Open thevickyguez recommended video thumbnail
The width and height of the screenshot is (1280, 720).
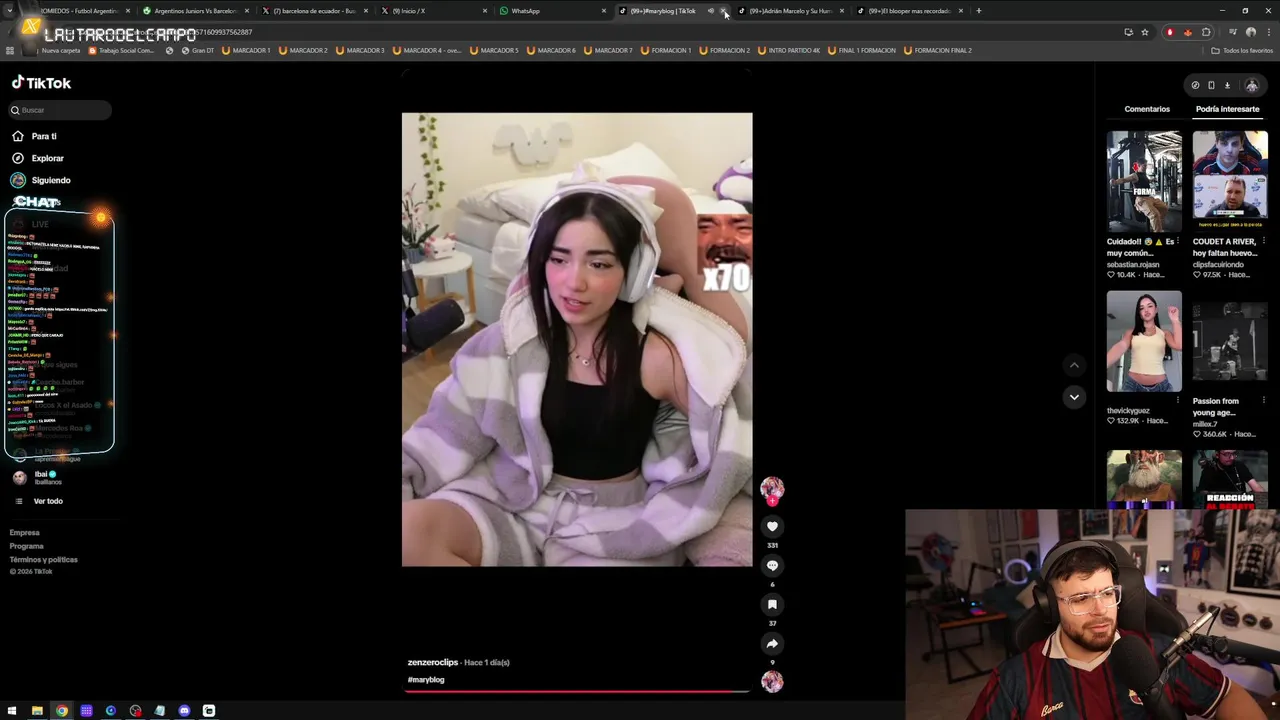pos(1144,341)
